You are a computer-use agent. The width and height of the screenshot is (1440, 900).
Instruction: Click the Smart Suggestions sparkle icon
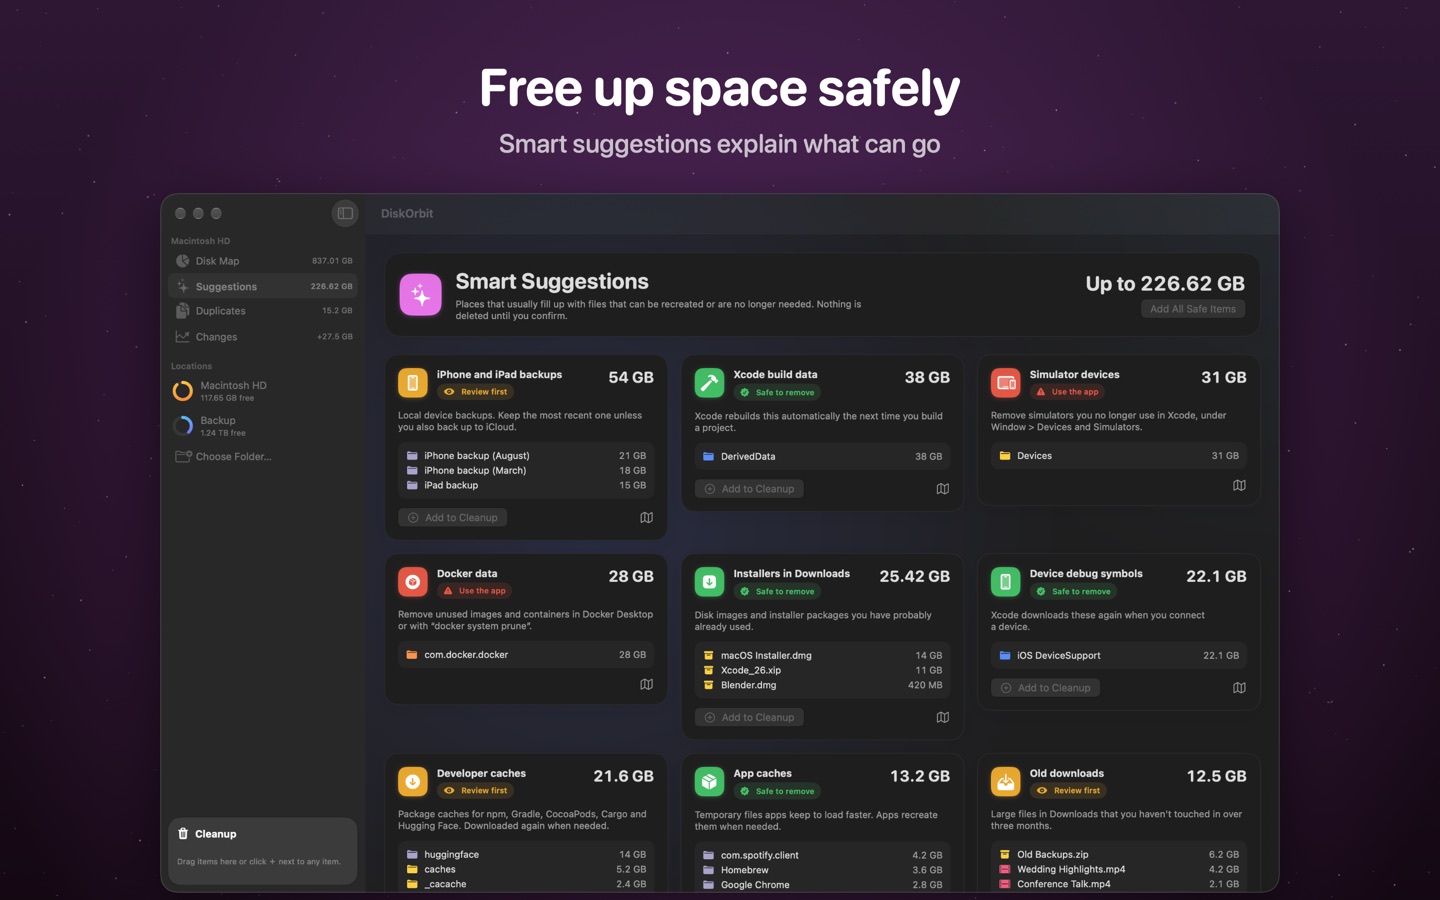[x=421, y=295]
